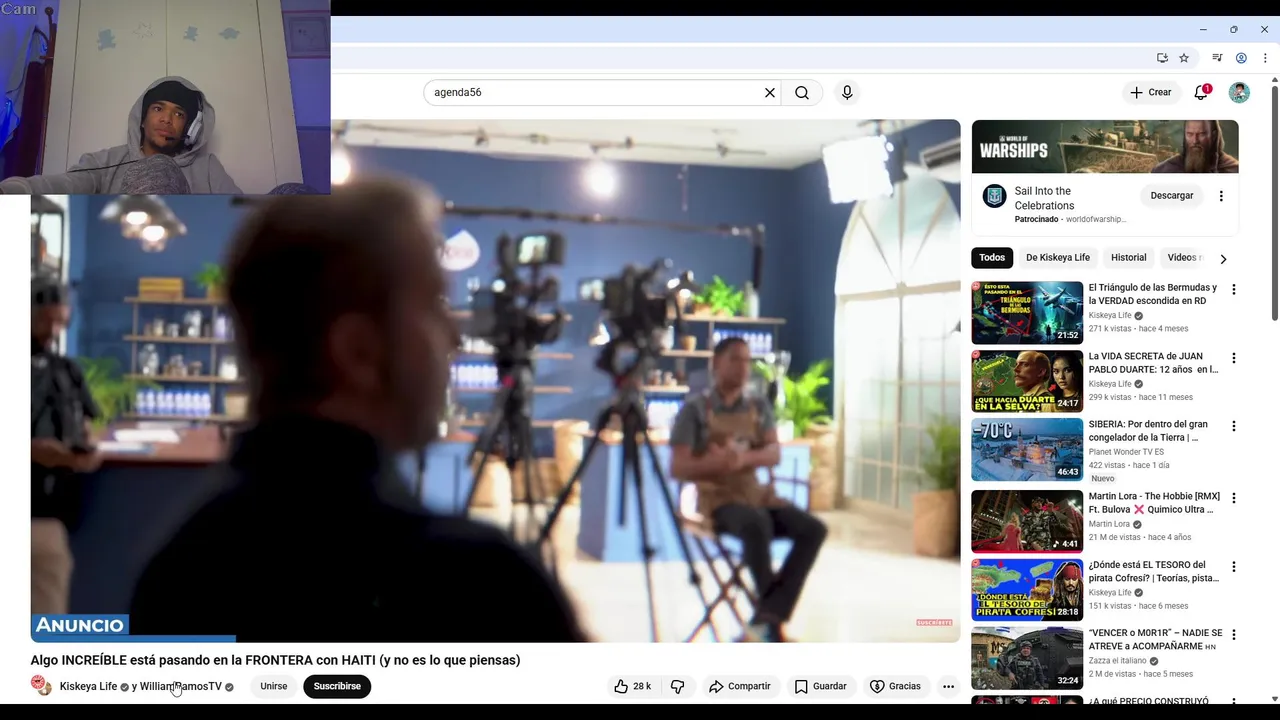Dislike the video with thumbs down
The width and height of the screenshot is (1280, 720).
pyautogui.click(x=678, y=686)
